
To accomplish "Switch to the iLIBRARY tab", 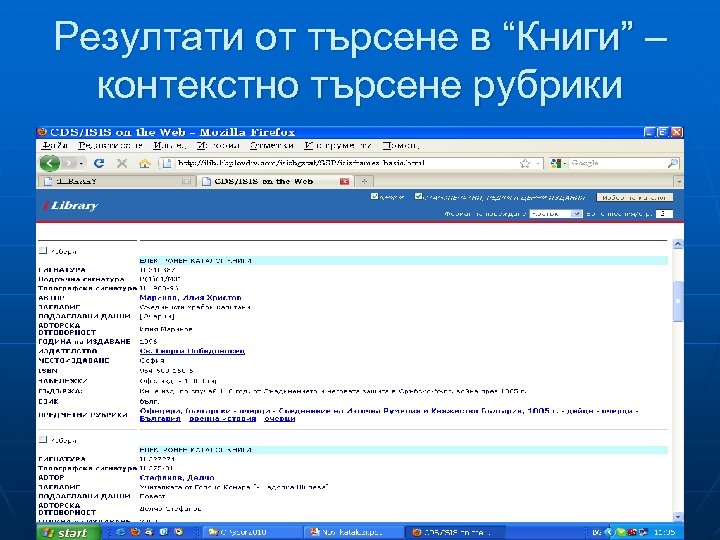I will point(117,181).
